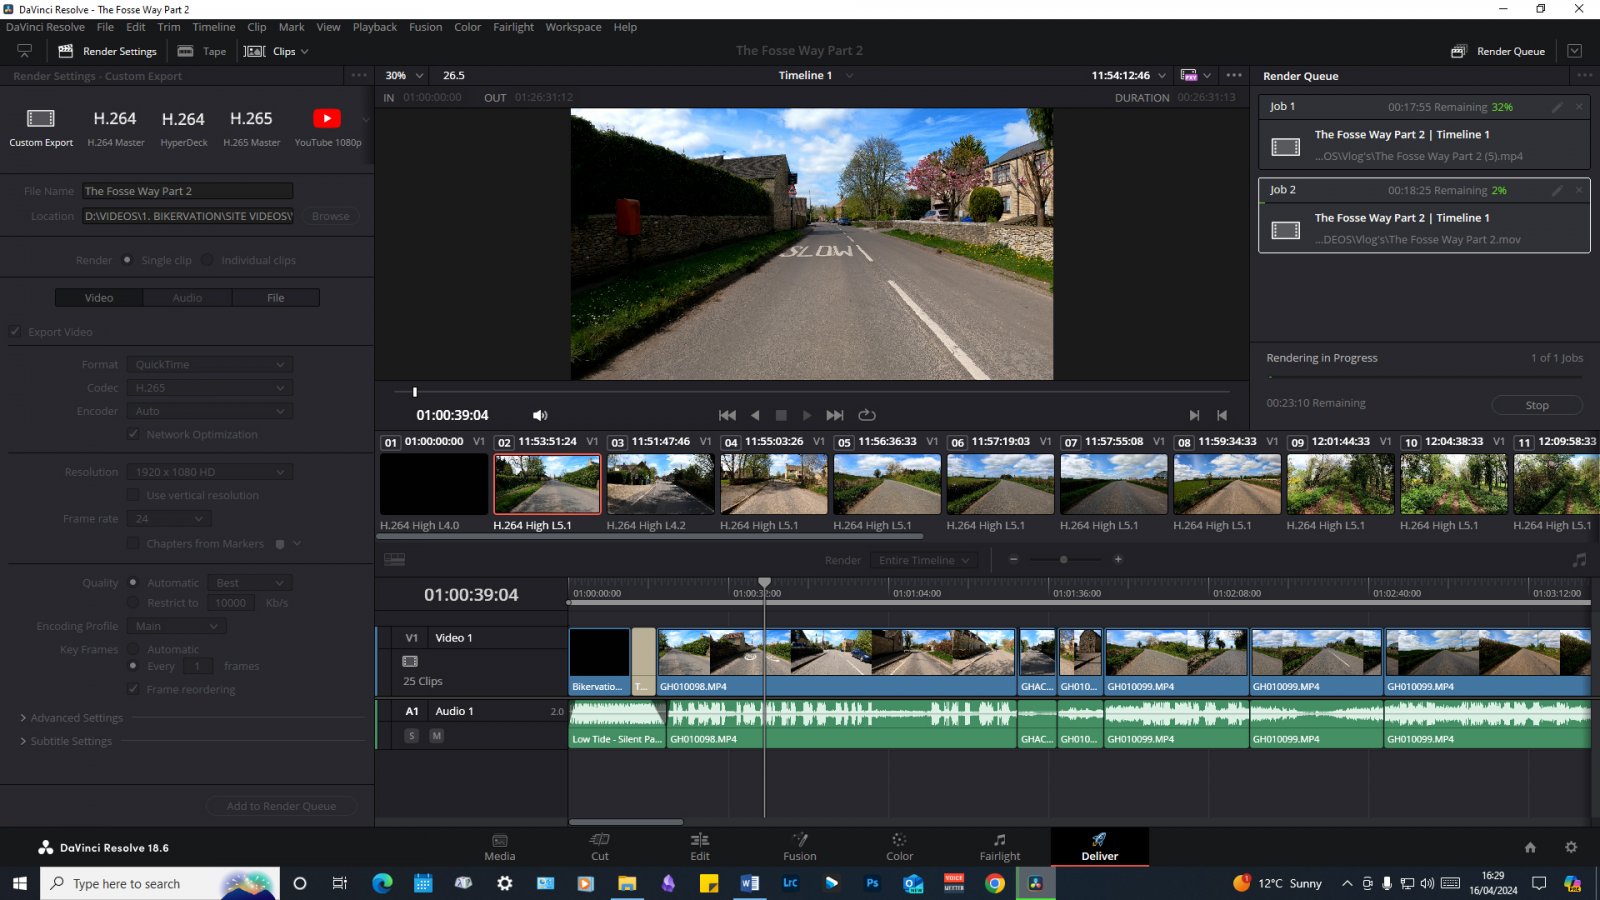The image size is (1600, 900).
Task: Open the Entire Timeline render range dropdown
Action: (923, 560)
